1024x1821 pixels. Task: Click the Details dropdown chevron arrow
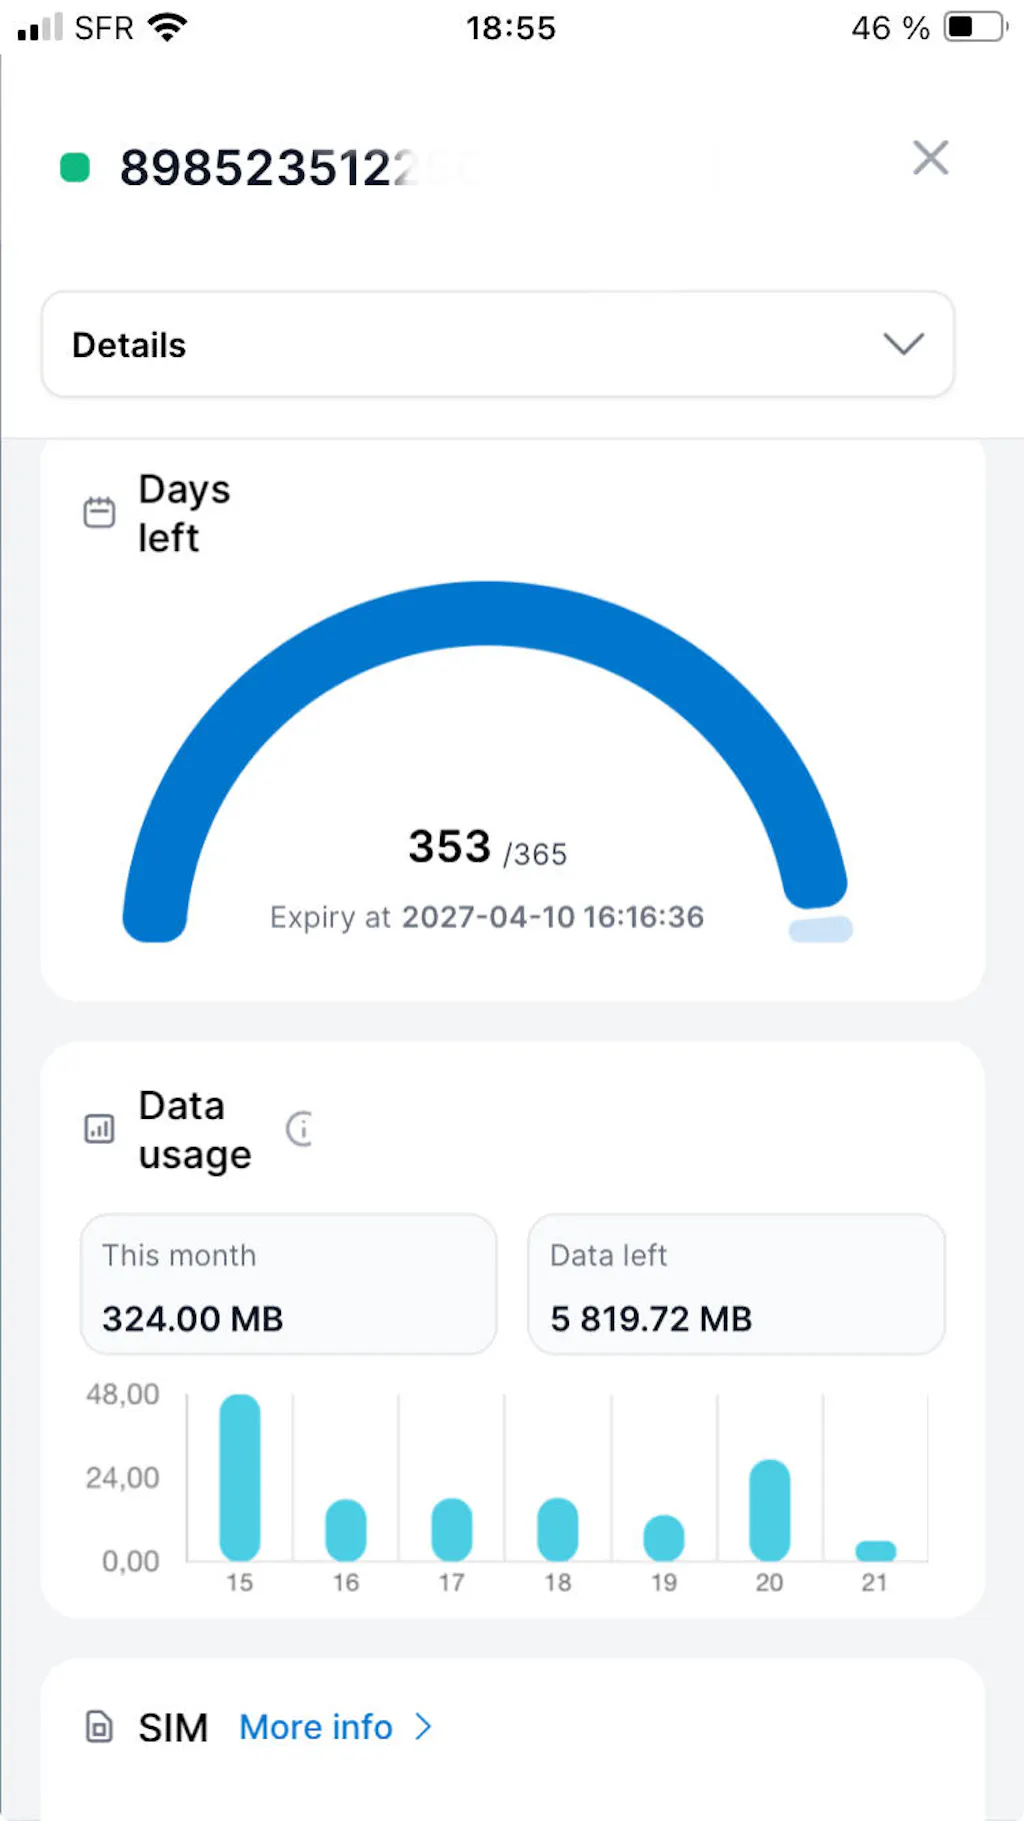[903, 344]
